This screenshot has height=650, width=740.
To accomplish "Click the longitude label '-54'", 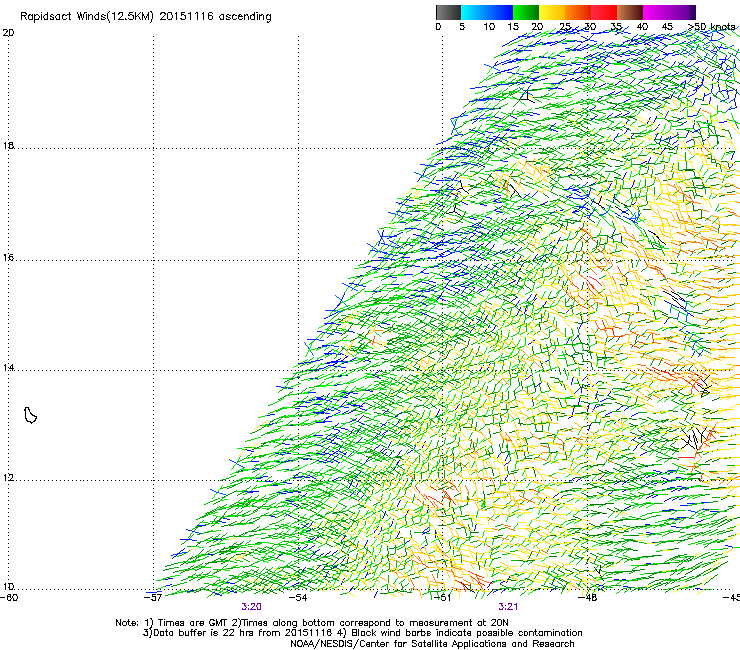I will [x=298, y=598].
